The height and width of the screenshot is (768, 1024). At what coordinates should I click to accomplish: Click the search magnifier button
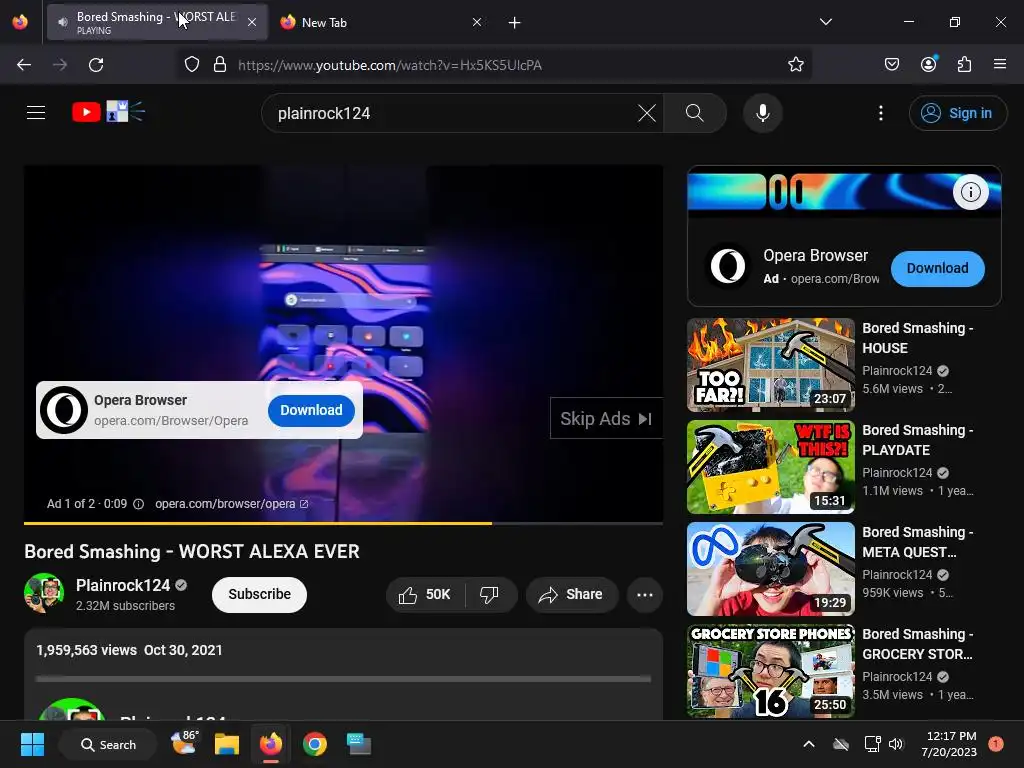click(695, 113)
